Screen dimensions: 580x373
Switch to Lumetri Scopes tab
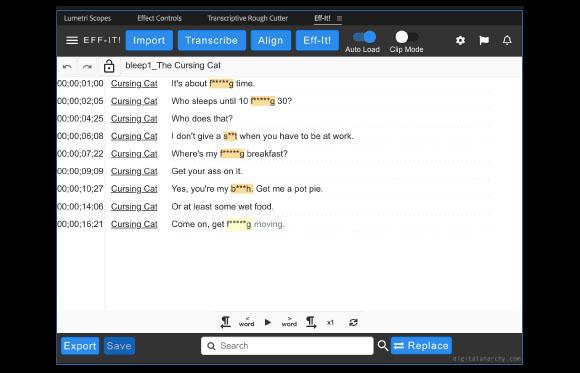coord(87,18)
